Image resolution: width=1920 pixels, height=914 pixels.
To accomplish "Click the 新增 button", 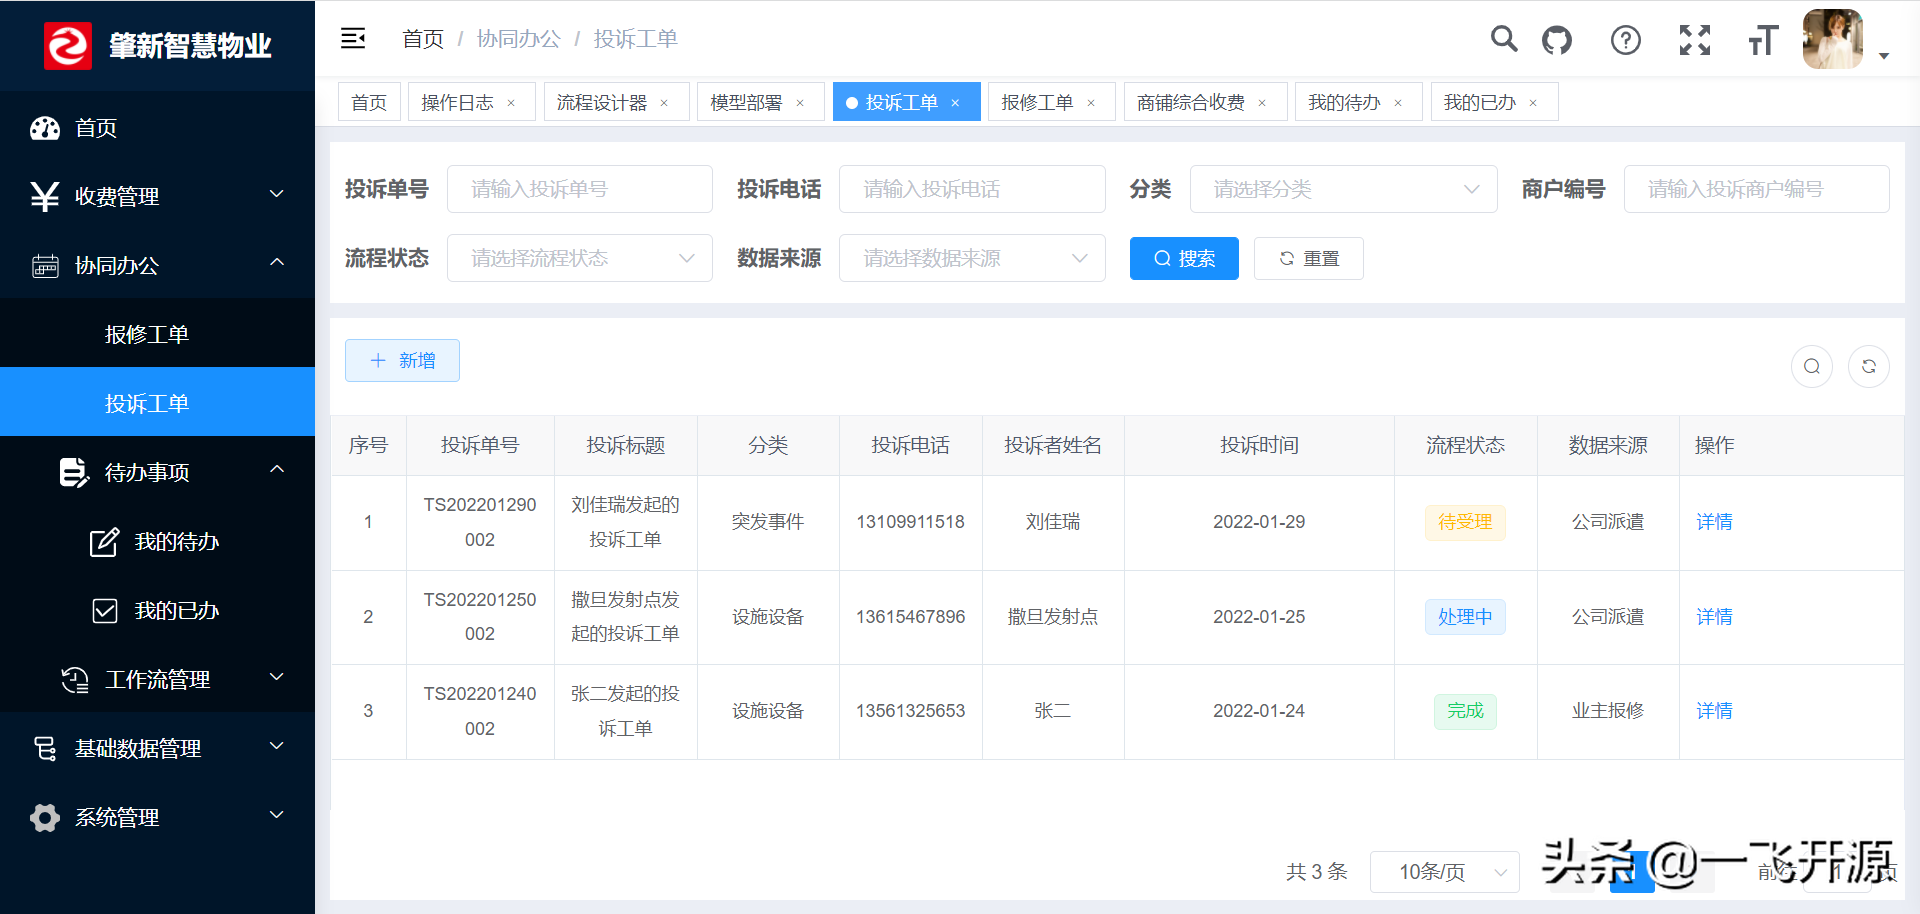I will [402, 360].
